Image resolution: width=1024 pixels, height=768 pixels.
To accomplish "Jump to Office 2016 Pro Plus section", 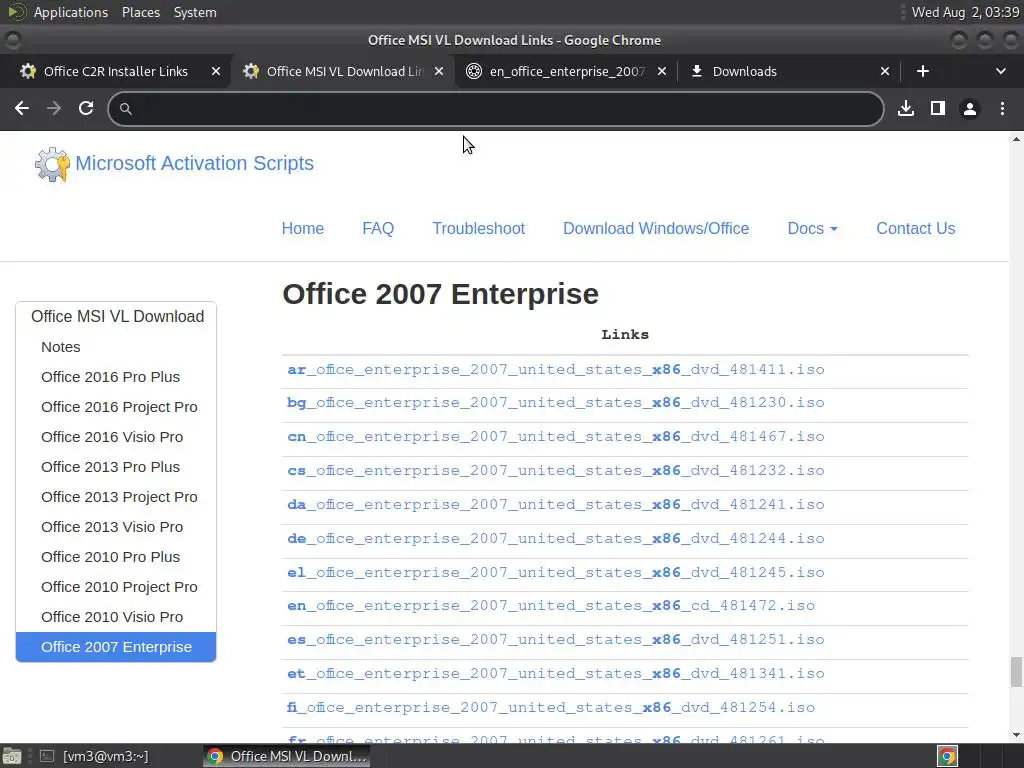I will click(110, 377).
